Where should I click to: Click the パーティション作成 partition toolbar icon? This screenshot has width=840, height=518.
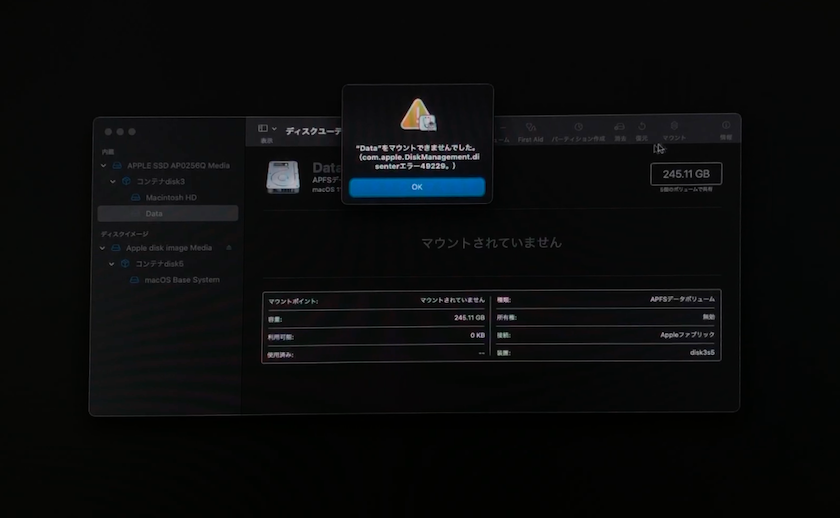[x=578, y=127]
